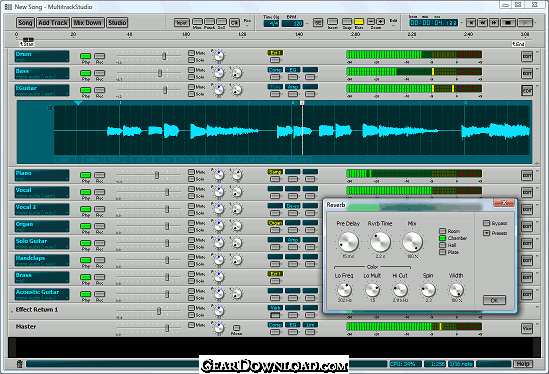This screenshot has width=549, height=374.
Task: Click the zoom out minus button
Action: click(x=371, y=22)
